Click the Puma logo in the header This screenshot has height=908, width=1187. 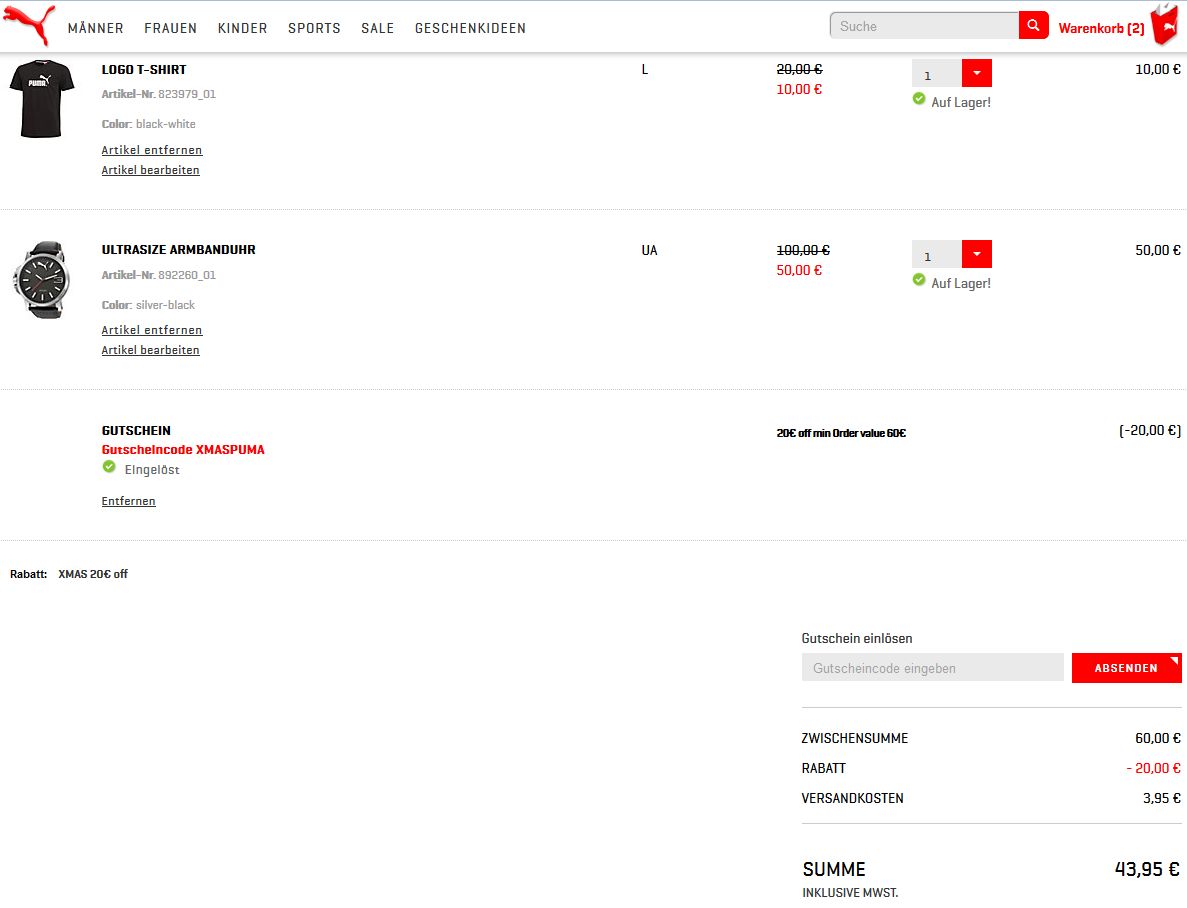pyautogui.click(x=29, y=24)
